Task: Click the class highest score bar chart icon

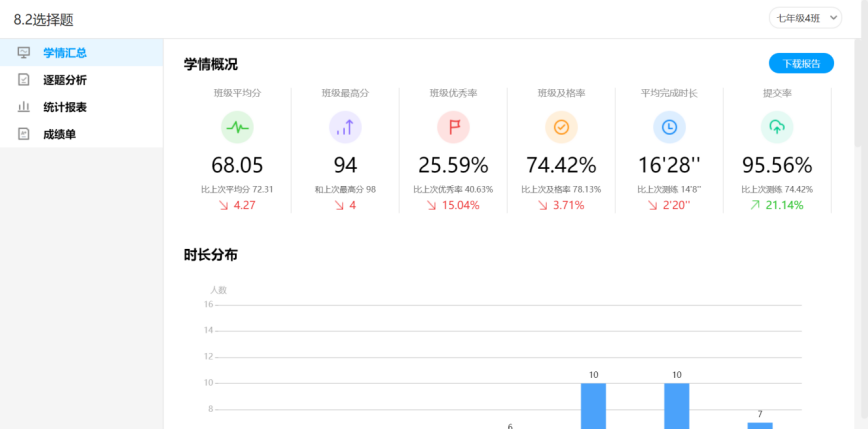Action: click(x=345, y=127)
